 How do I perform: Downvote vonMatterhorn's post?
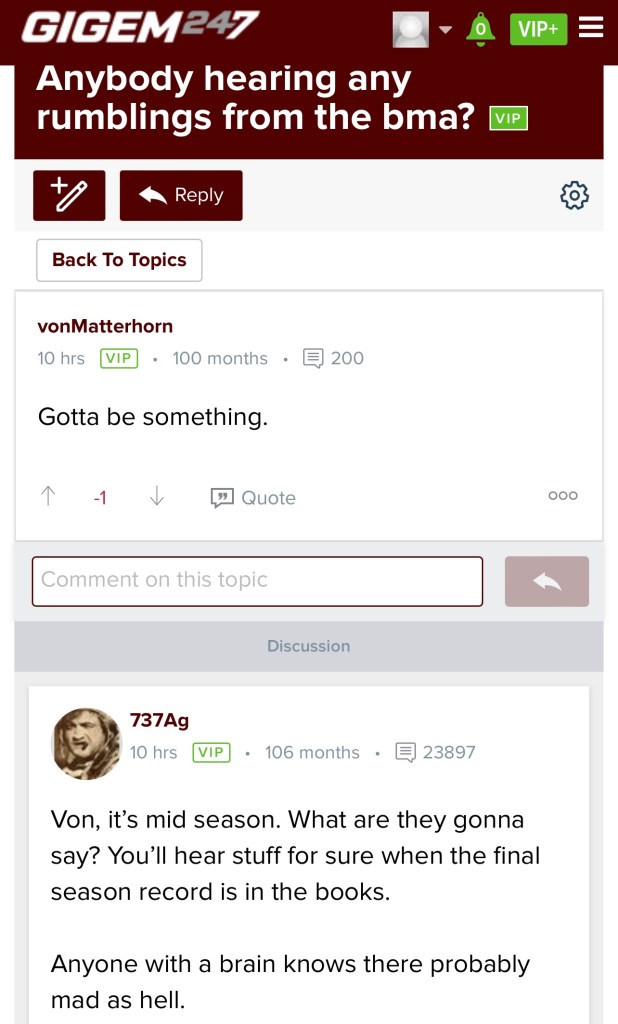(157, 497)
